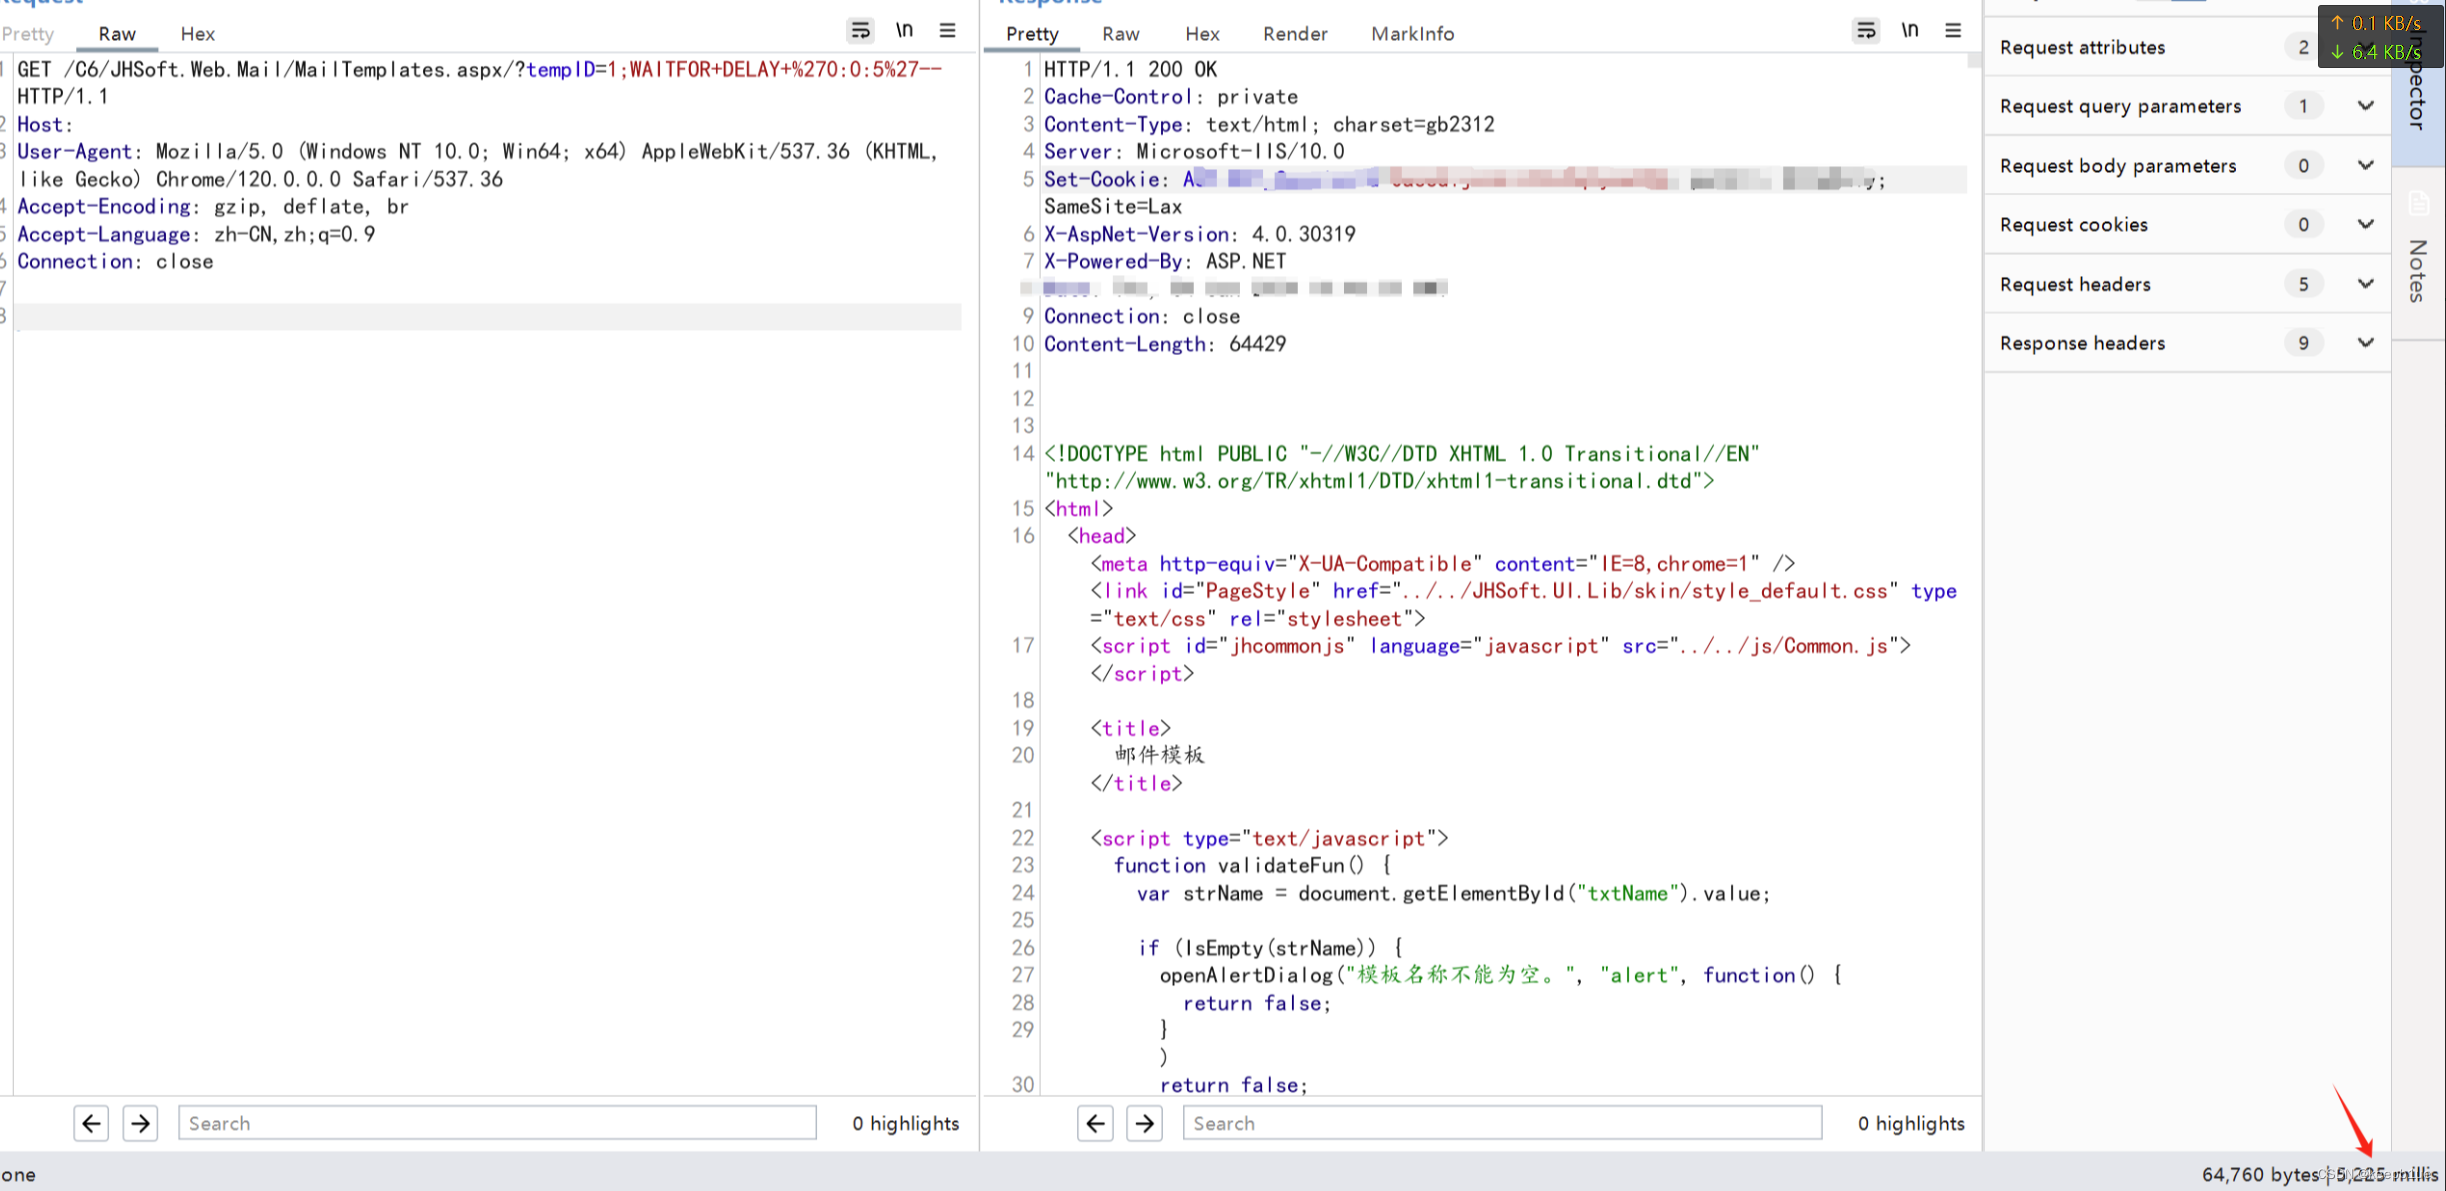Toggle show non-printable \n in Request panel

tap(904, 31)
